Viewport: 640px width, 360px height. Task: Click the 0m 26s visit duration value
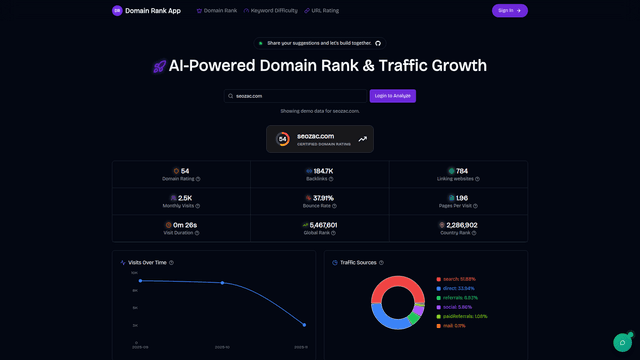click(185, 225)
